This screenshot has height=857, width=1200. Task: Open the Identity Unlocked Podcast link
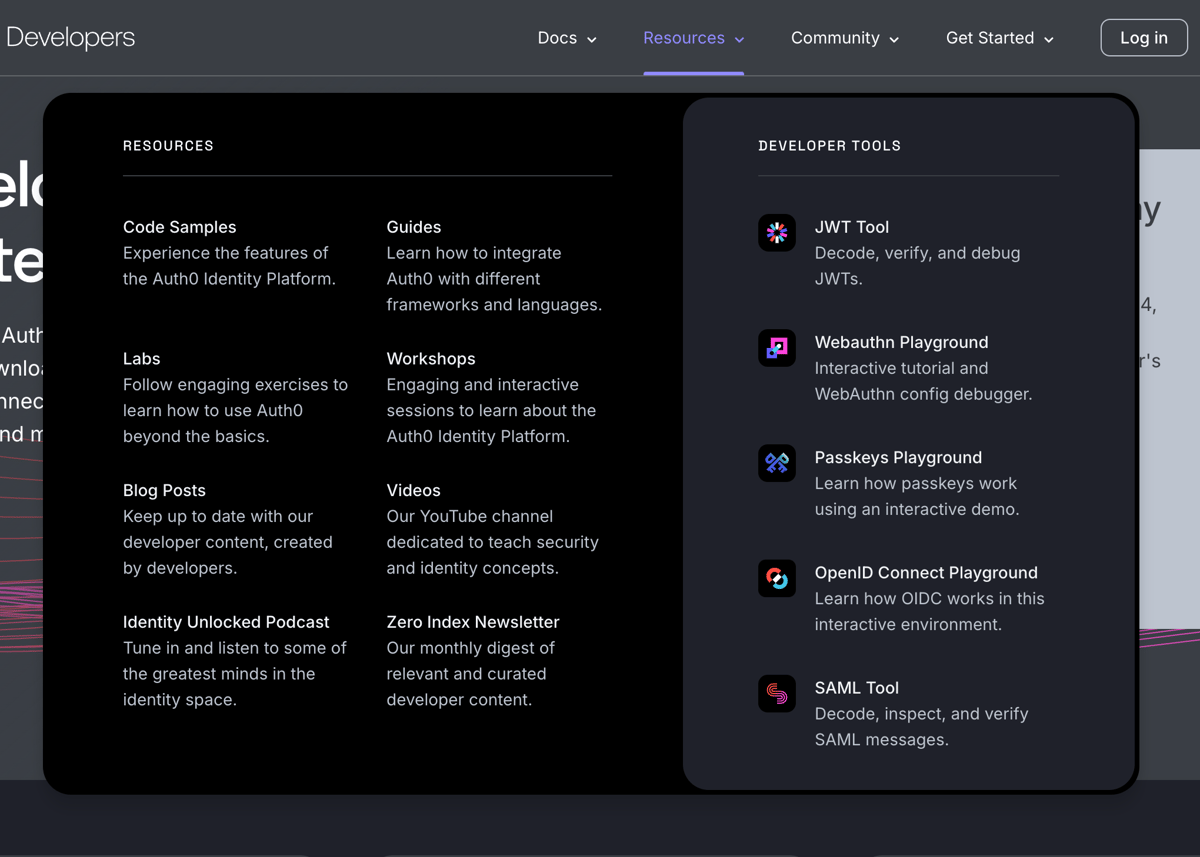[226, 621]
